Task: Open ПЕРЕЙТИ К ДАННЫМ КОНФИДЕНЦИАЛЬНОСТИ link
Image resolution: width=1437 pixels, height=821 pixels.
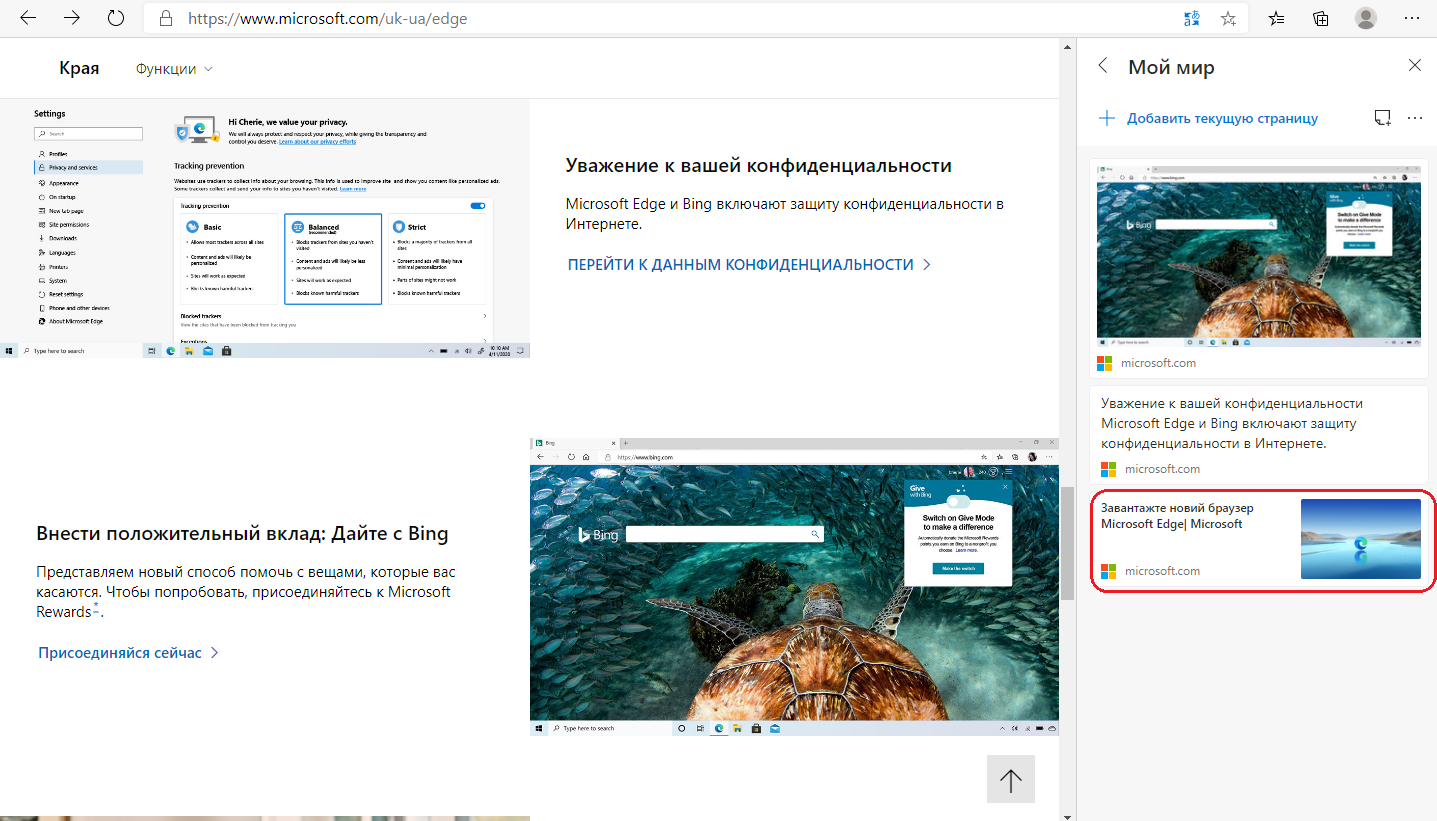Action: point(749,264)
